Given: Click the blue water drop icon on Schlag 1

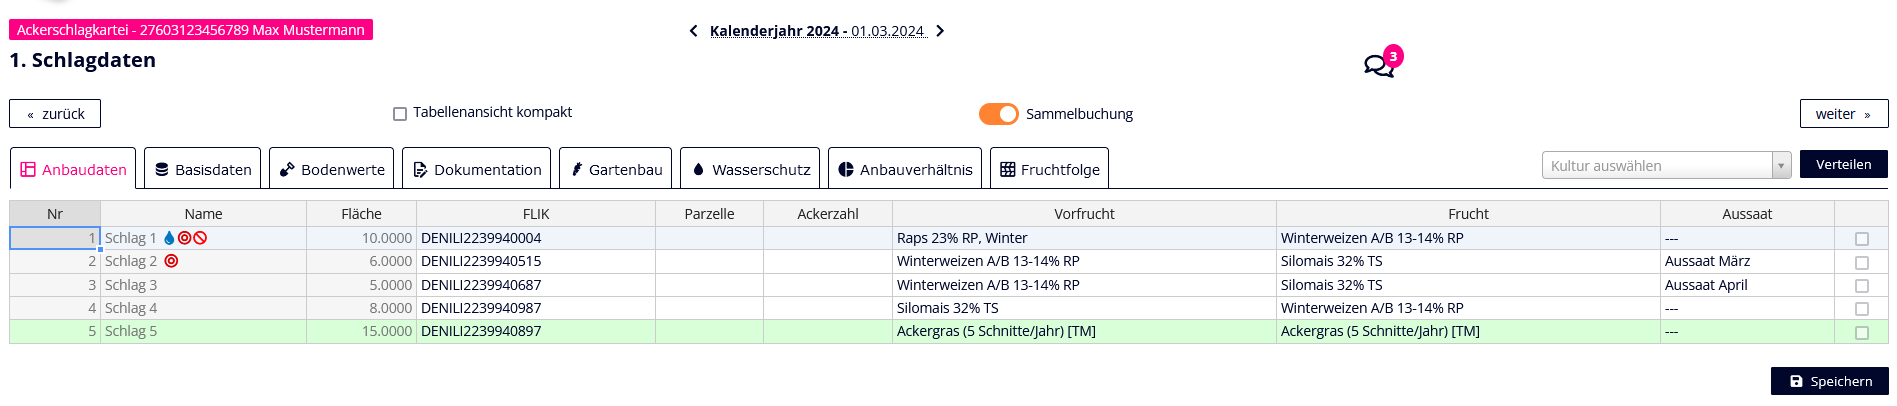Looking at the screenshot, I should [169, 238].
